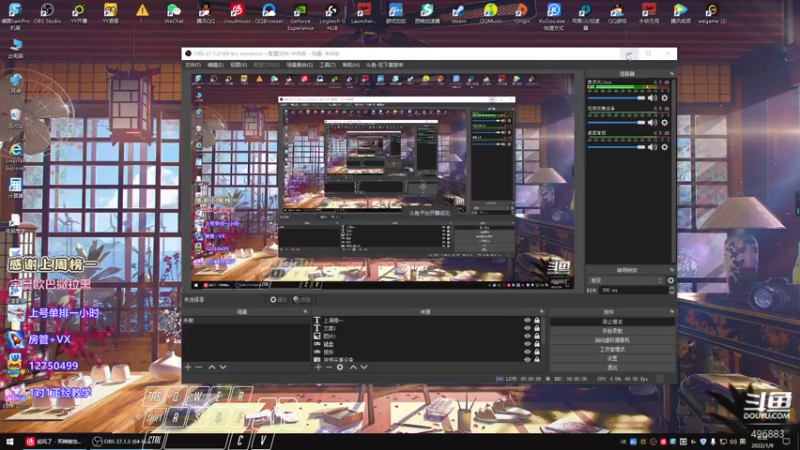Hide the 上周榜一 text source

tap(527, 320)
